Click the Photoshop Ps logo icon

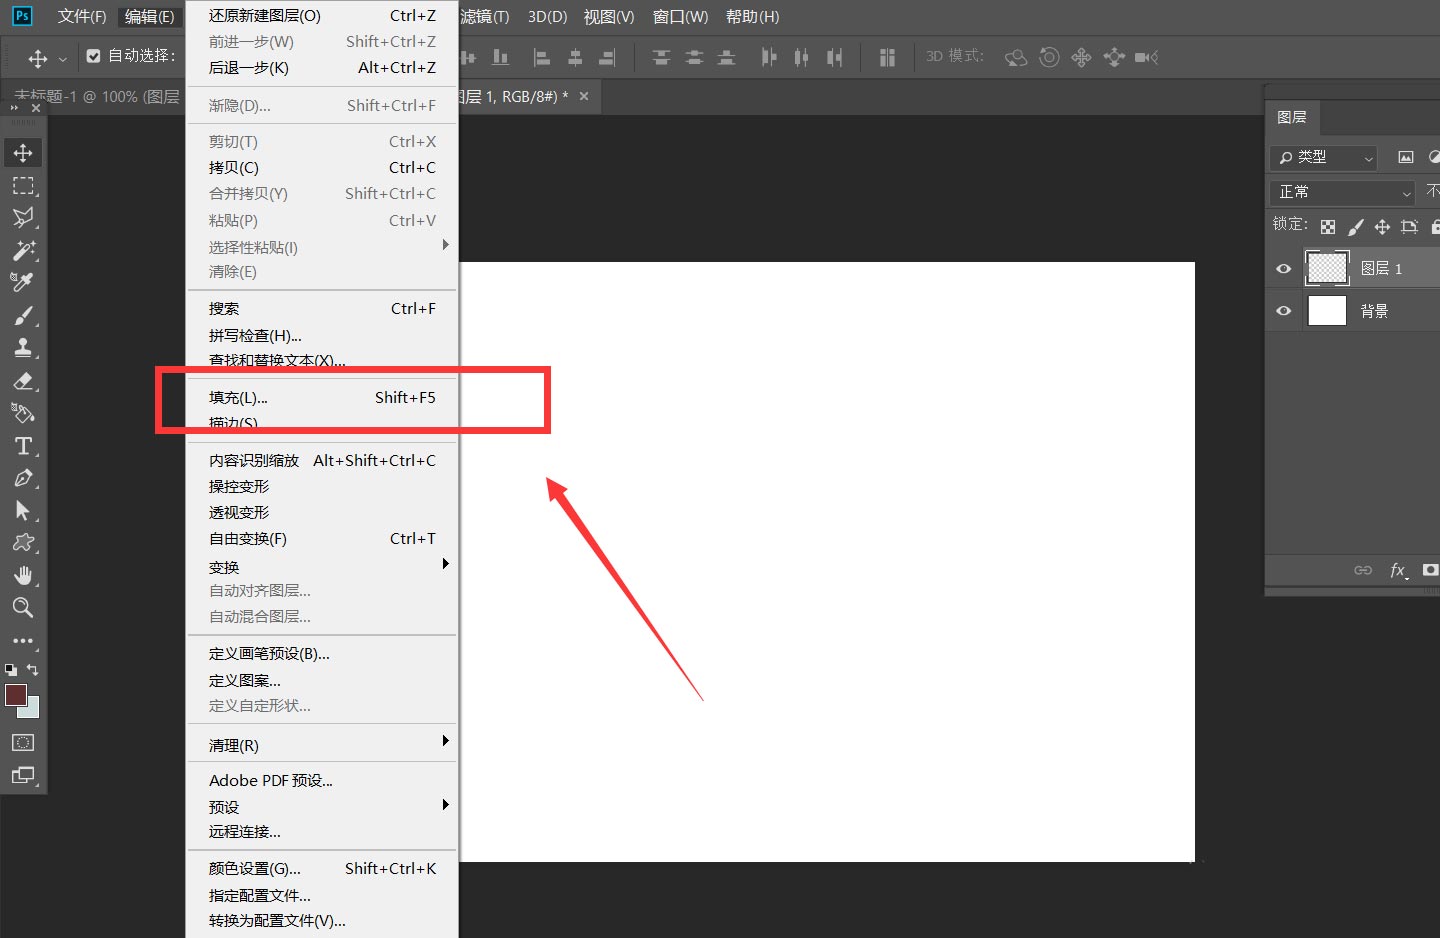click(22, 16)
